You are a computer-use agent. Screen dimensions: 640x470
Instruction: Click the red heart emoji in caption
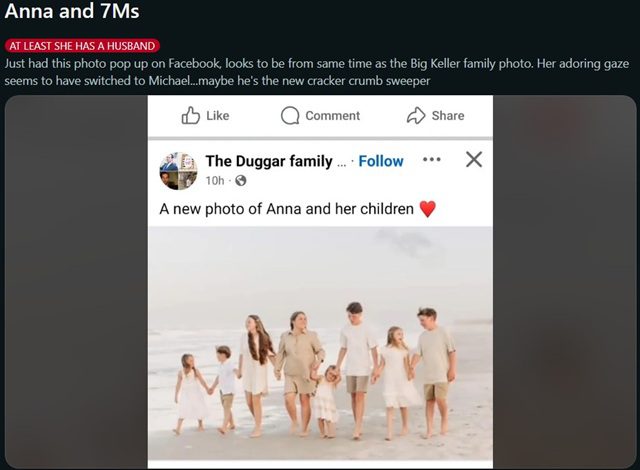pos(427,210)
